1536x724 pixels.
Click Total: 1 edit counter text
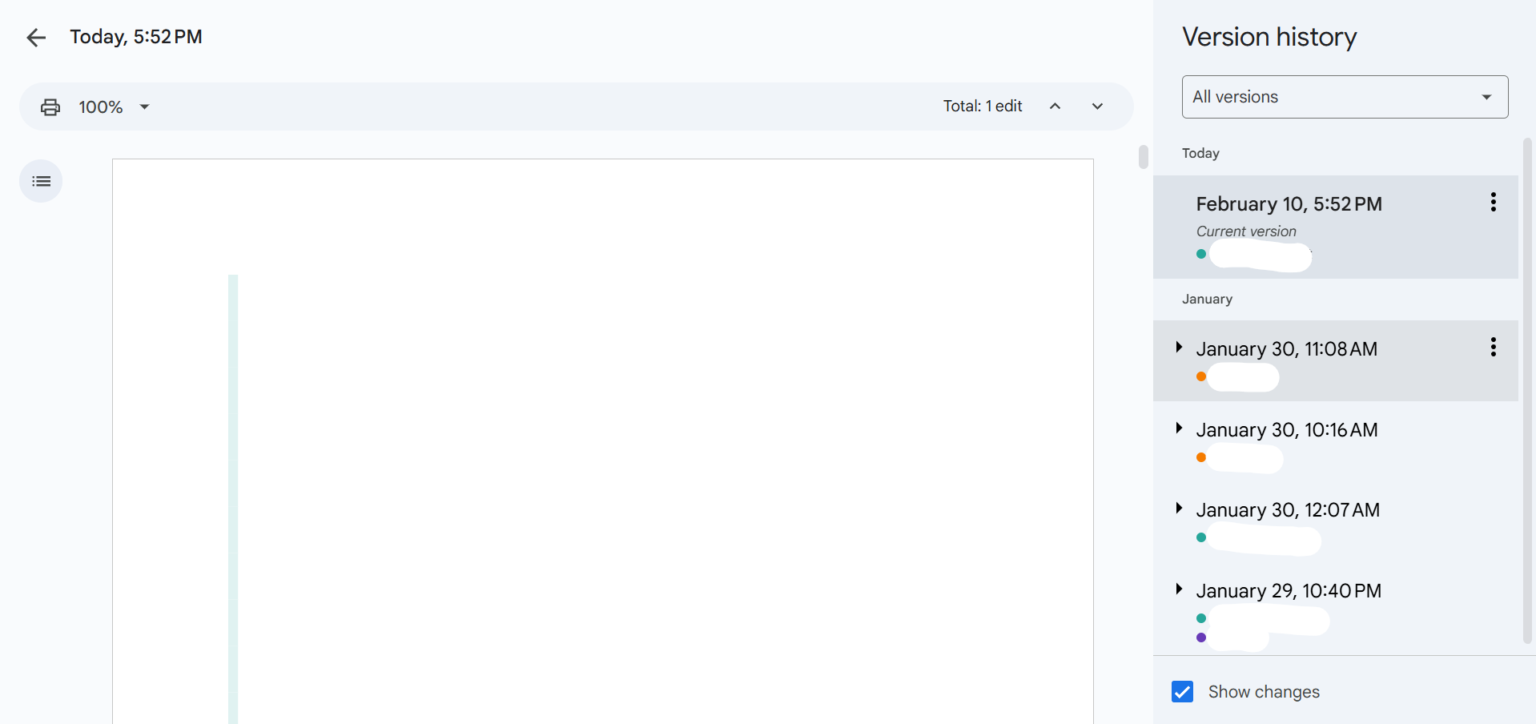tap(982, 105)
